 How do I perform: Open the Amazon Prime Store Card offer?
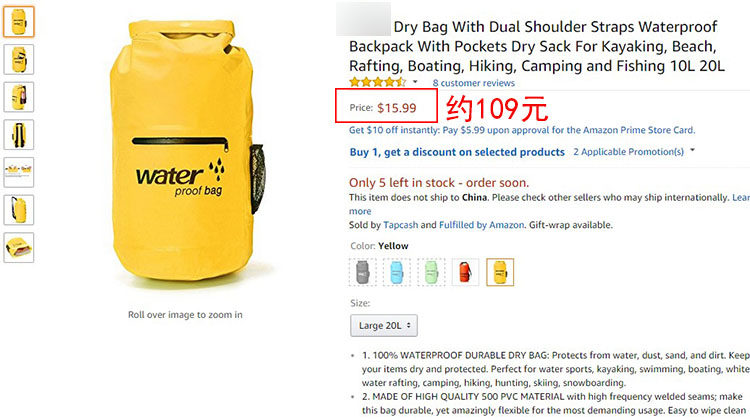(x=522, y=130)
